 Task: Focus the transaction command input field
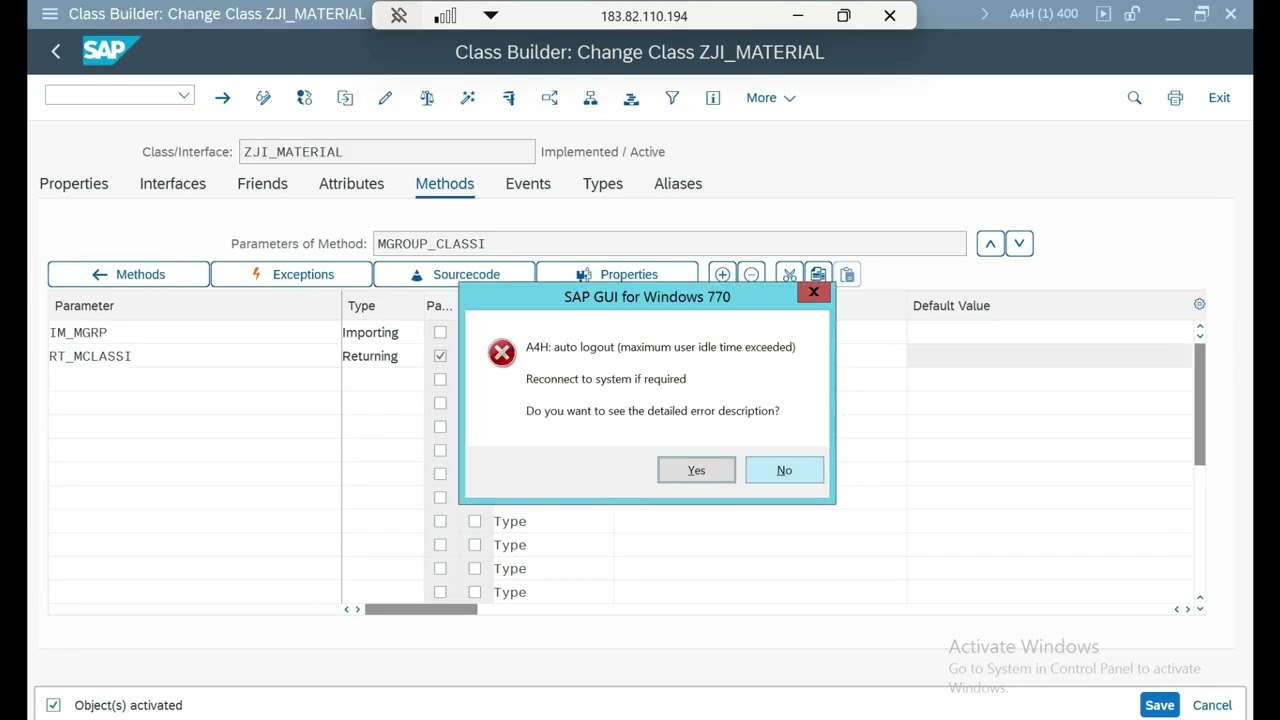[x=119, y=95]
